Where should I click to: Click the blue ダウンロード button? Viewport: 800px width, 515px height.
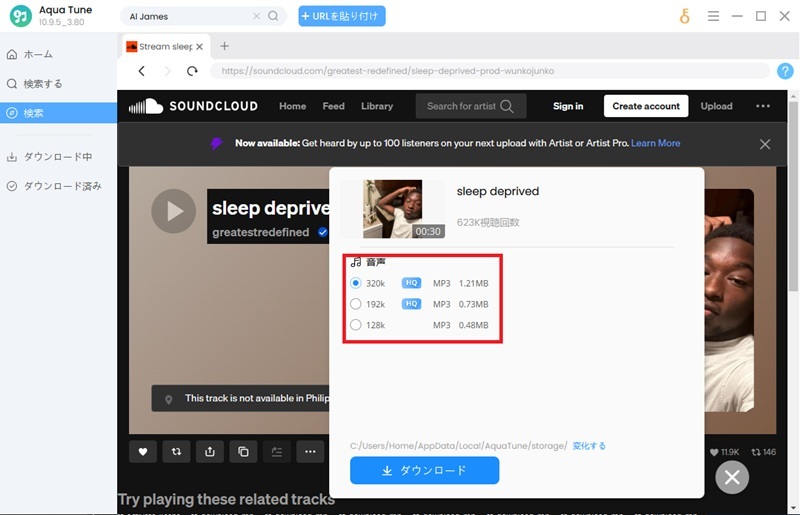pos(424,470)
